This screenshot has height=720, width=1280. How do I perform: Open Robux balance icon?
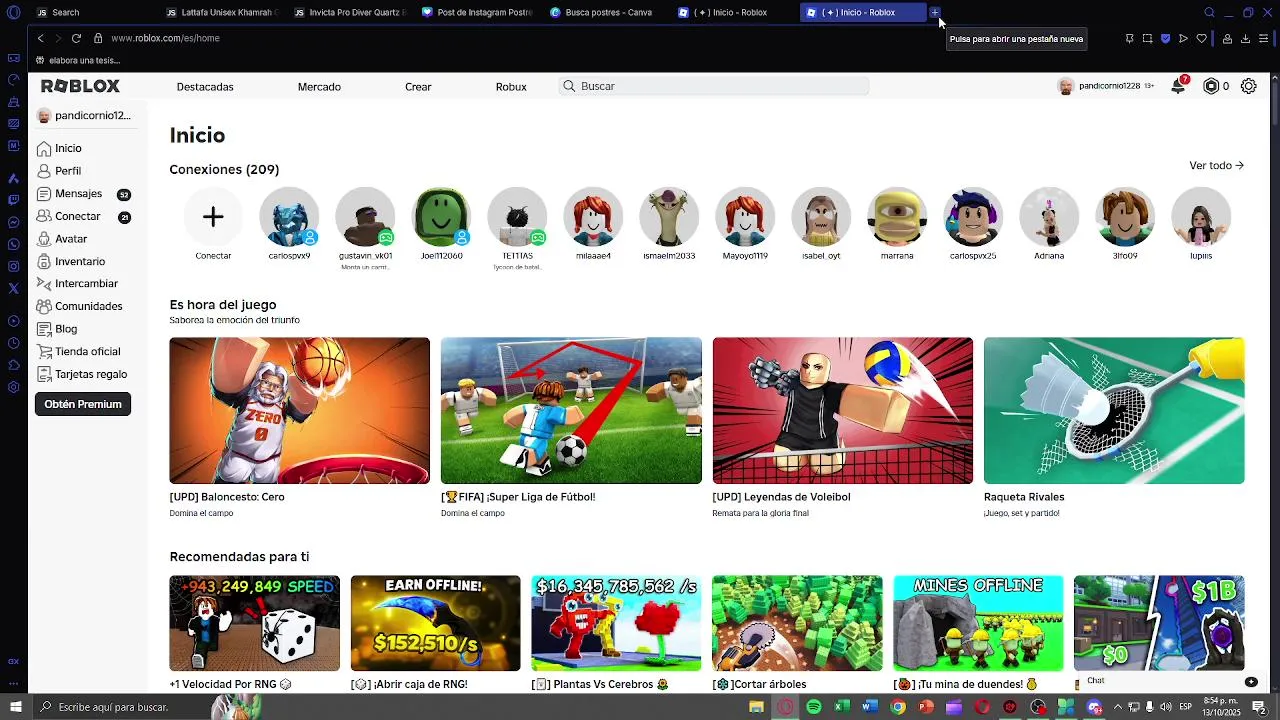[x=1211, y=86]
